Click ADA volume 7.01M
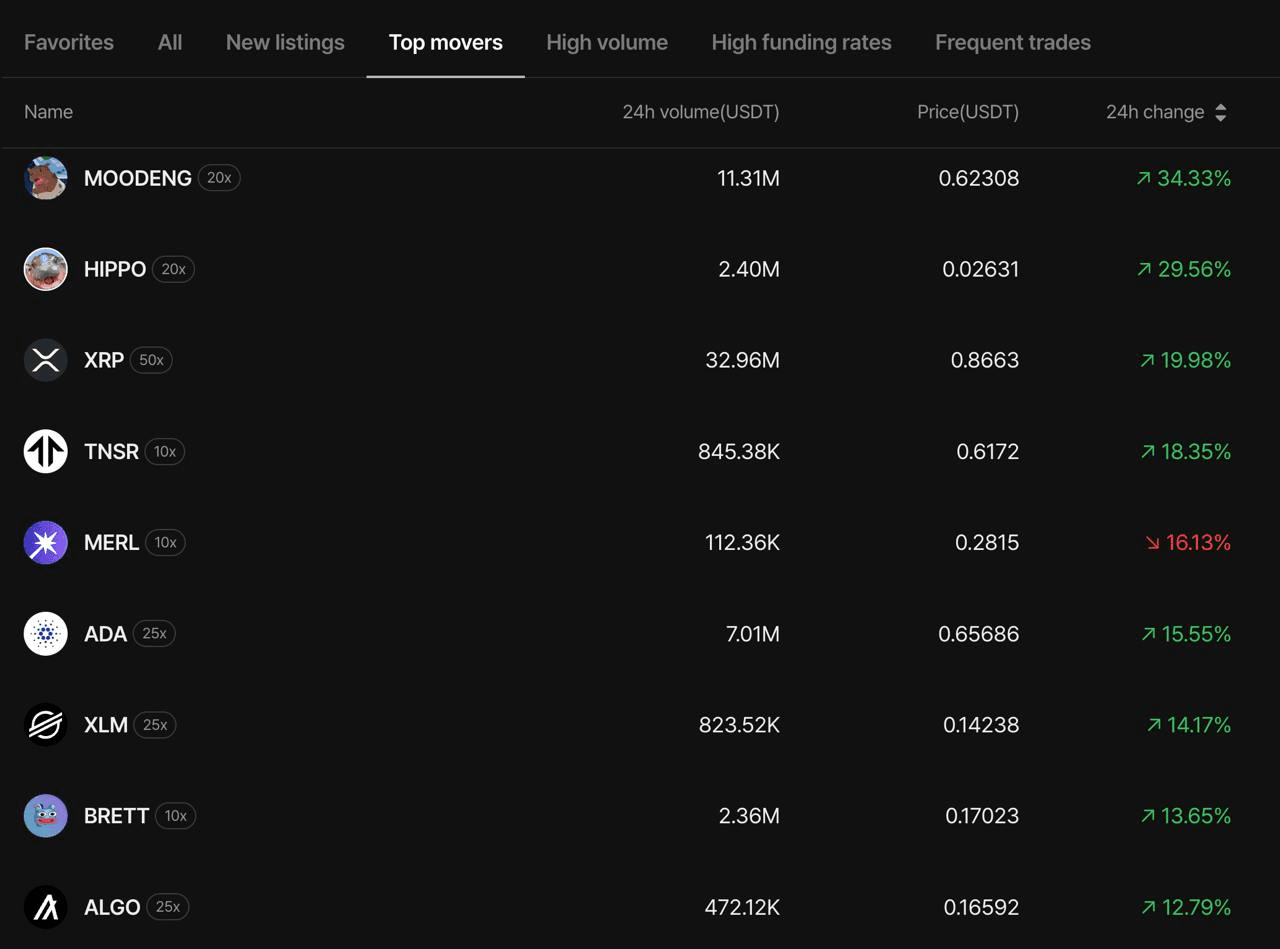The width and height of the screenshot is (1280, 949). (x=753, y=634)
